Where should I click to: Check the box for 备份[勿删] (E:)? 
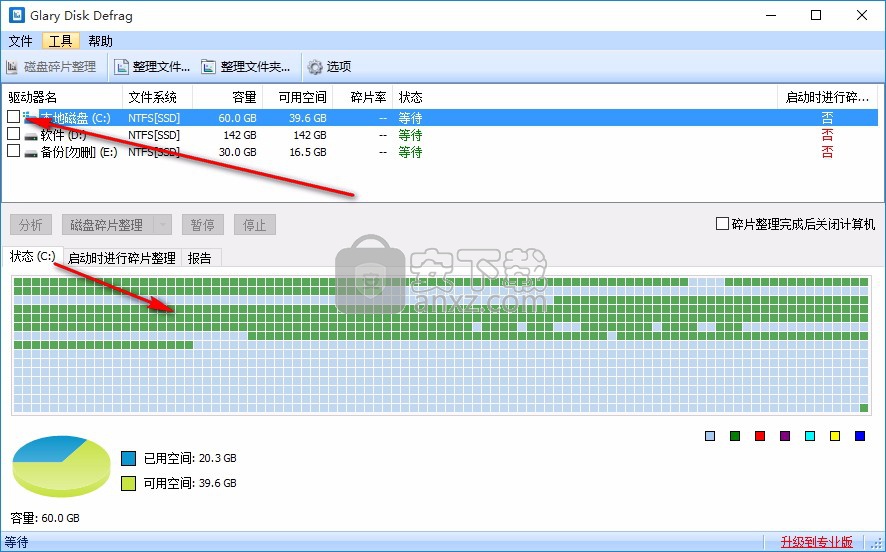click(x=14, y=151)
